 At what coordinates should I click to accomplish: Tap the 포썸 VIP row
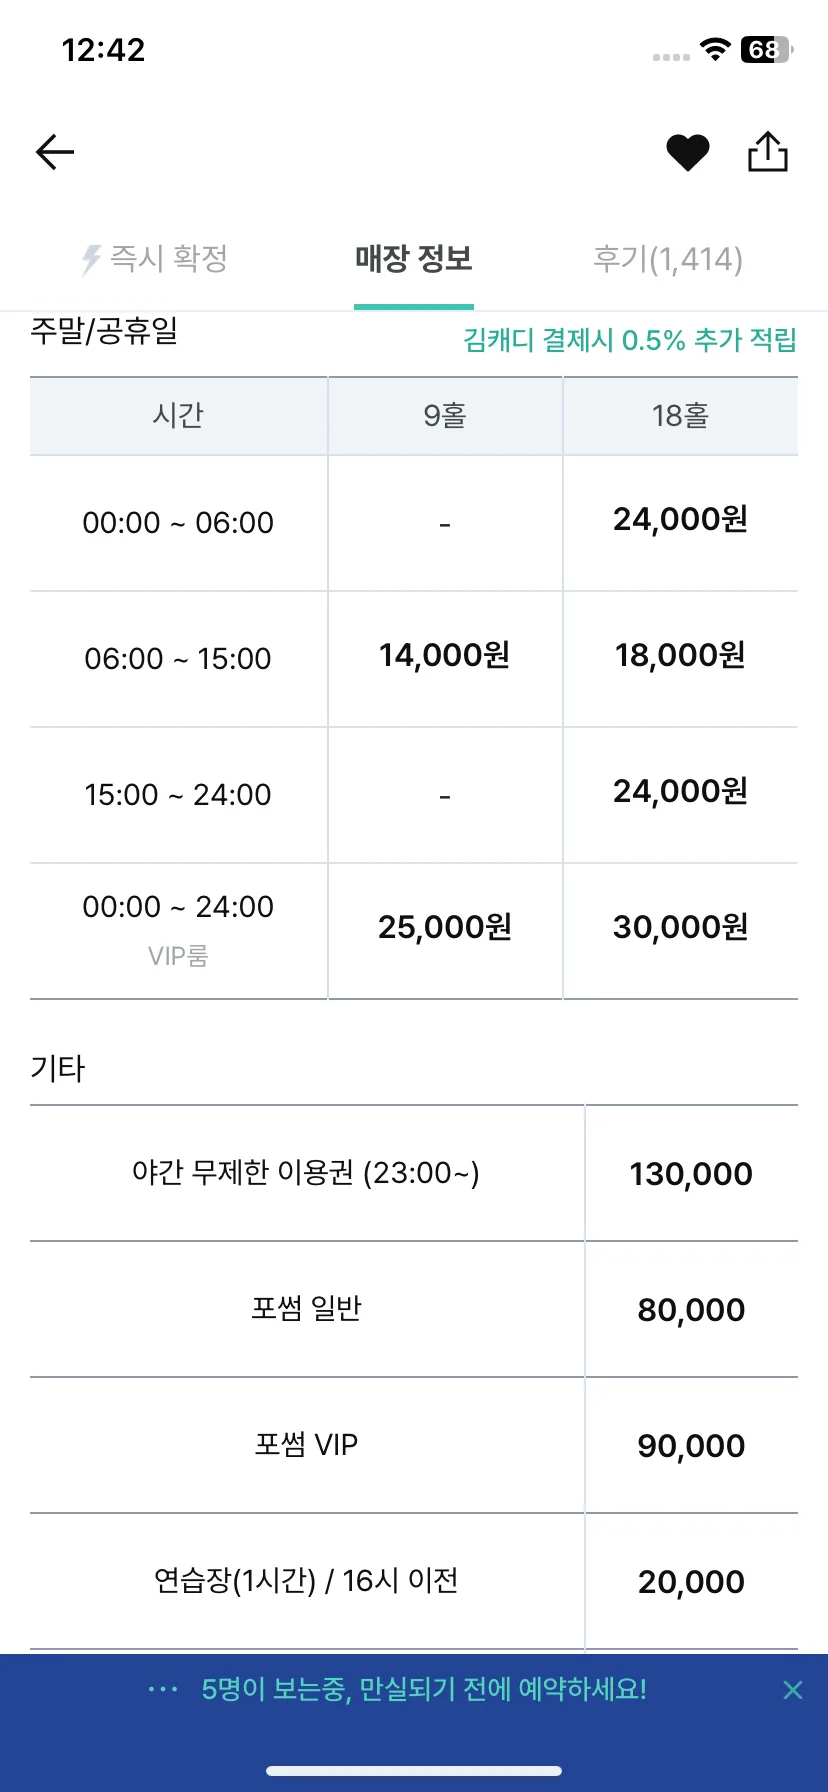pyautogui.click(x=414, y=1445)
